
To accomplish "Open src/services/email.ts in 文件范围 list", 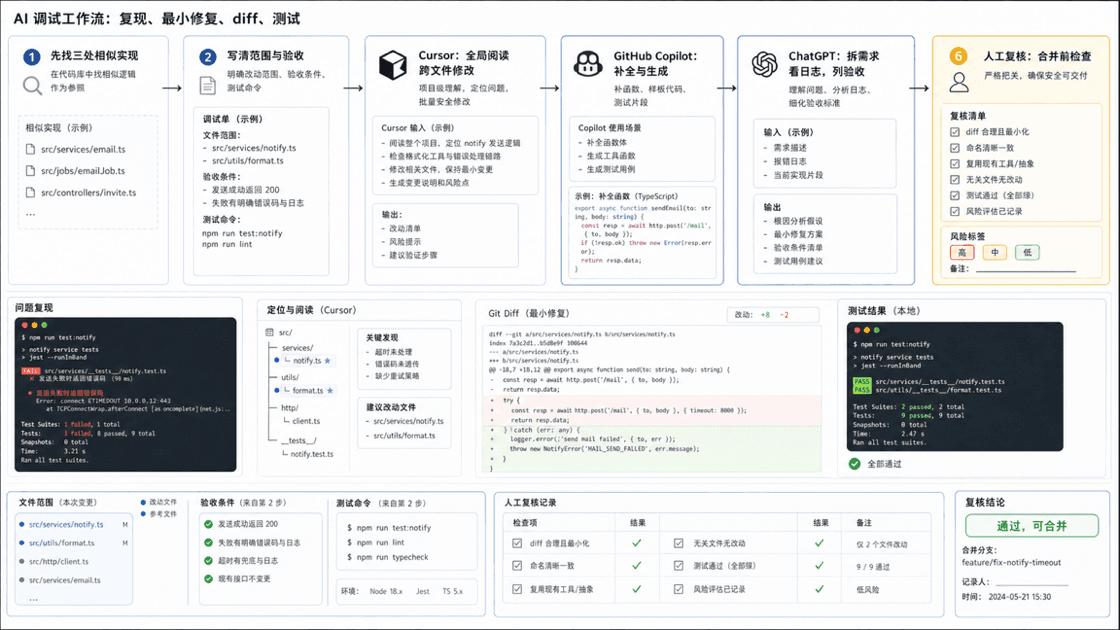I will click(64, 580).
